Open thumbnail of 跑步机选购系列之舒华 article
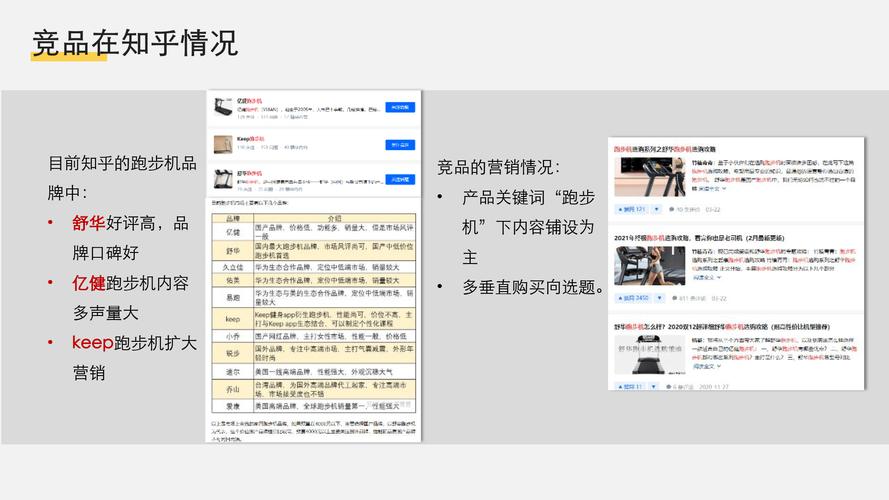This screenshot has height=500, width=889. pyautogui.click(x=650, y=177)
